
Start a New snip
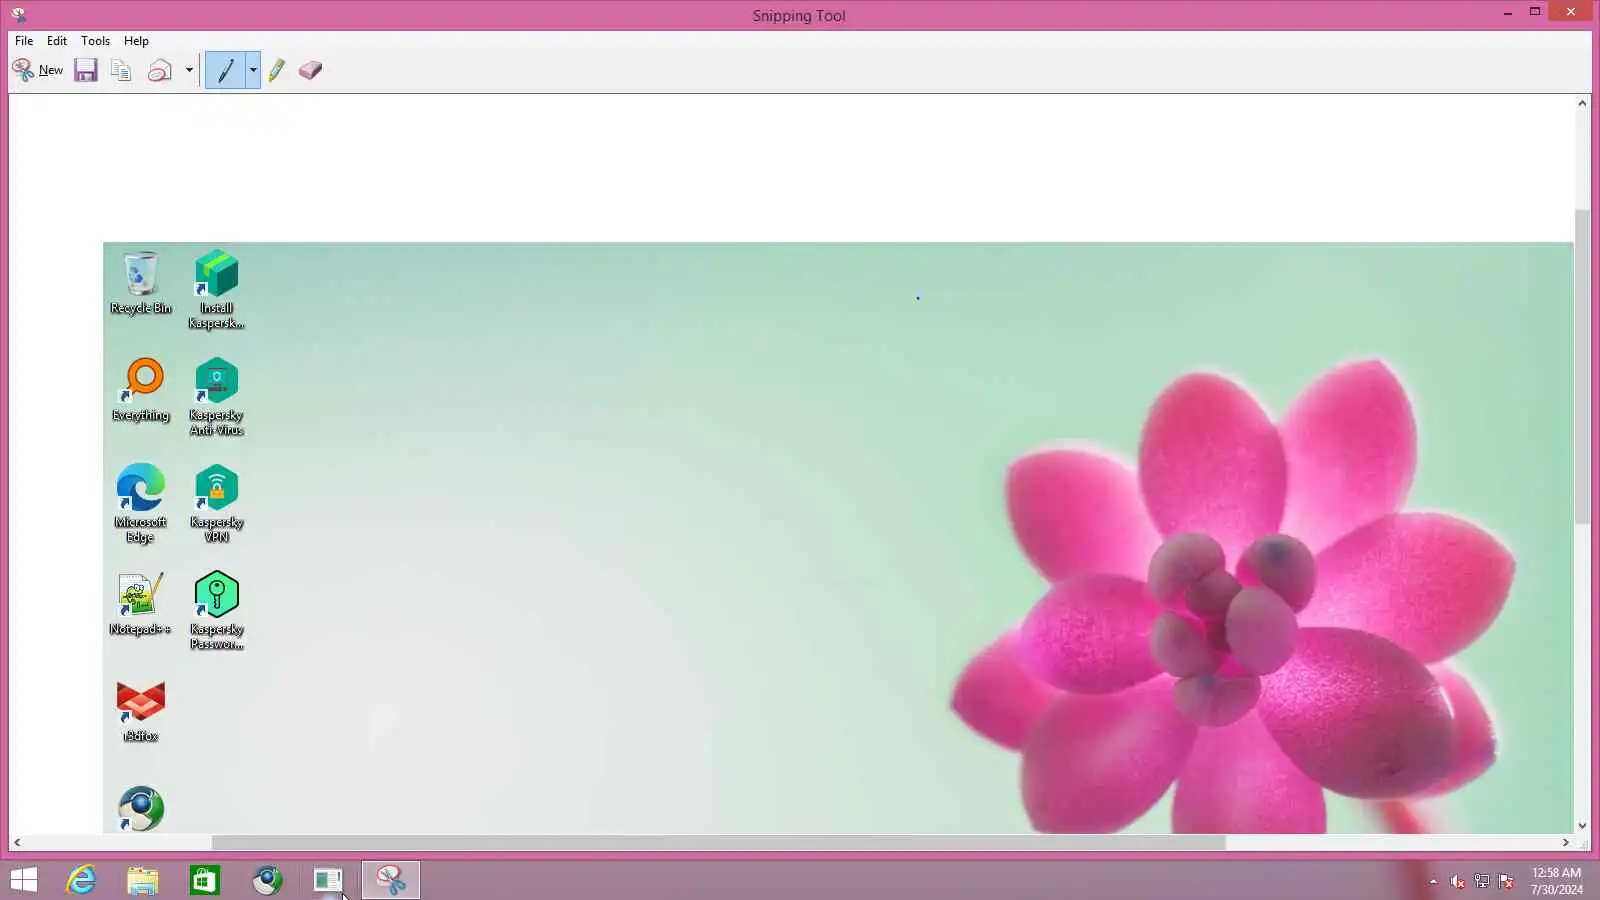(38, 70)
